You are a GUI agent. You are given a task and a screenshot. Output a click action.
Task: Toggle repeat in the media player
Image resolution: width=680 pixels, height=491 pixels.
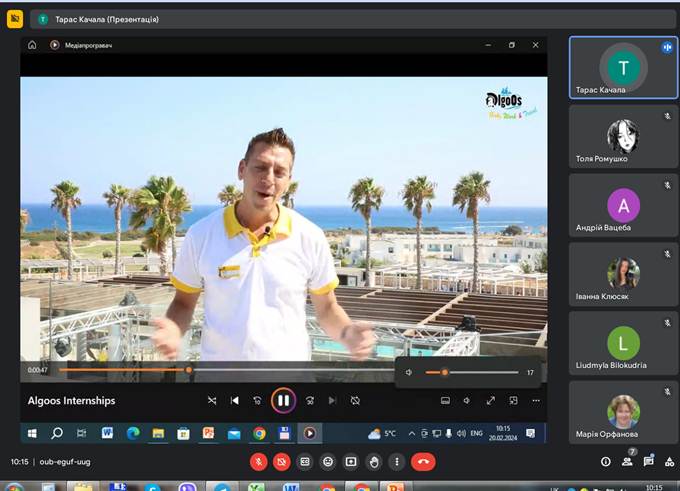[x=355, y=400]
